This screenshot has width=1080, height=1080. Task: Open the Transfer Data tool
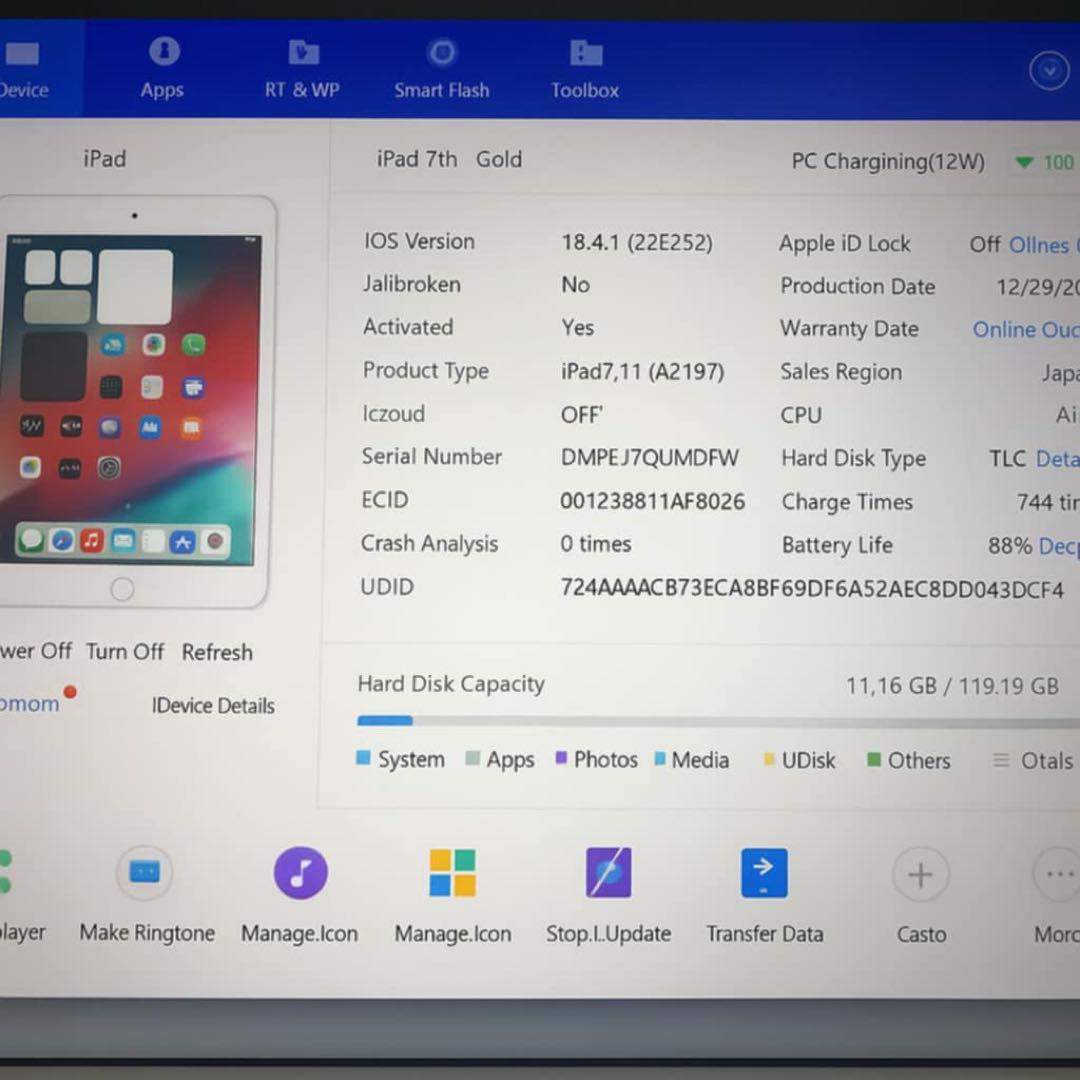[765, 873]
